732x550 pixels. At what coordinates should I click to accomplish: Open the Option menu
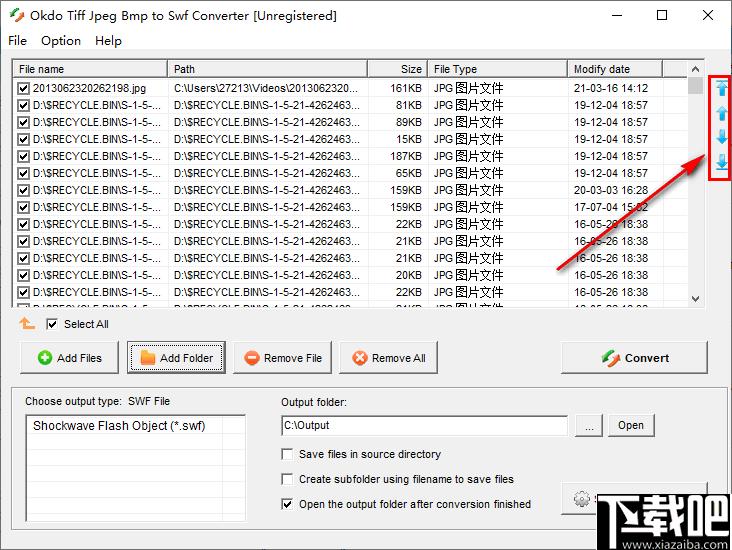[x=61, y=41]
